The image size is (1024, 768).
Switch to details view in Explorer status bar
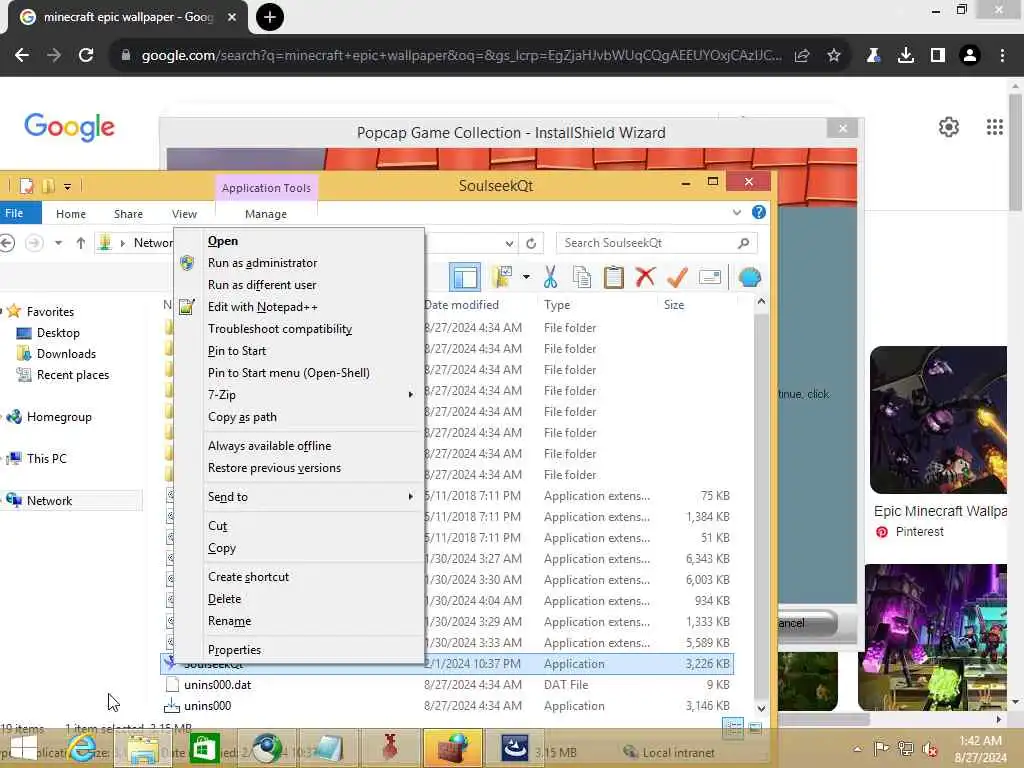[733, 728]
